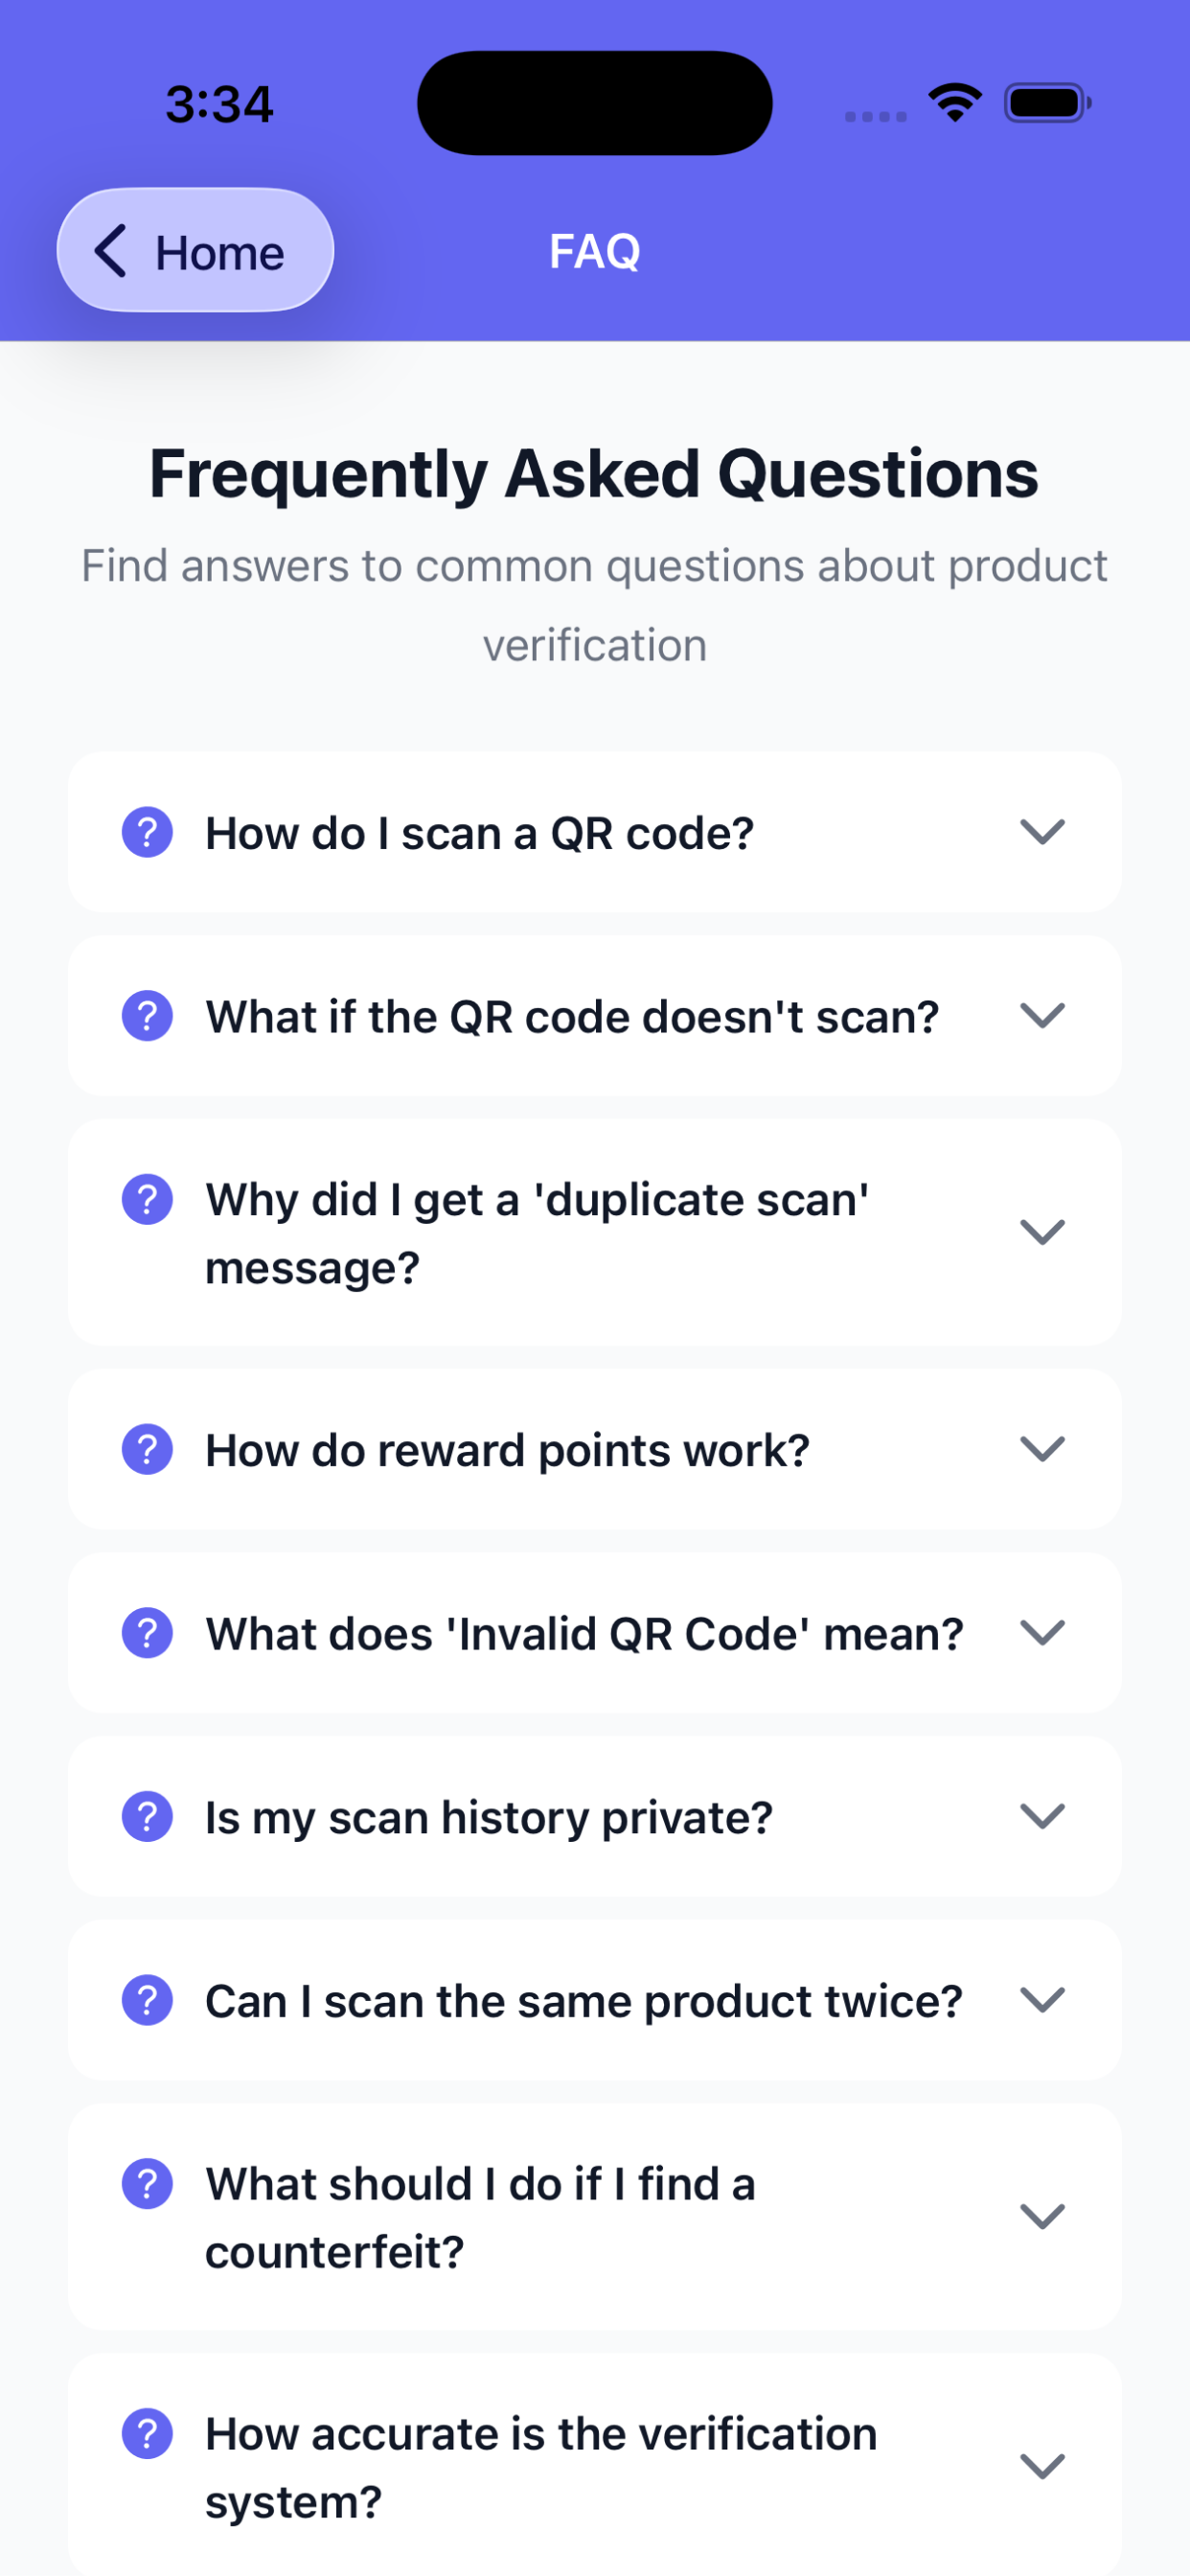Expand the 'What if the QR code doesn't scan?' chevron
Image resolution: width=1190 pixels, height=2576 pixels.
(1042, 1016)
